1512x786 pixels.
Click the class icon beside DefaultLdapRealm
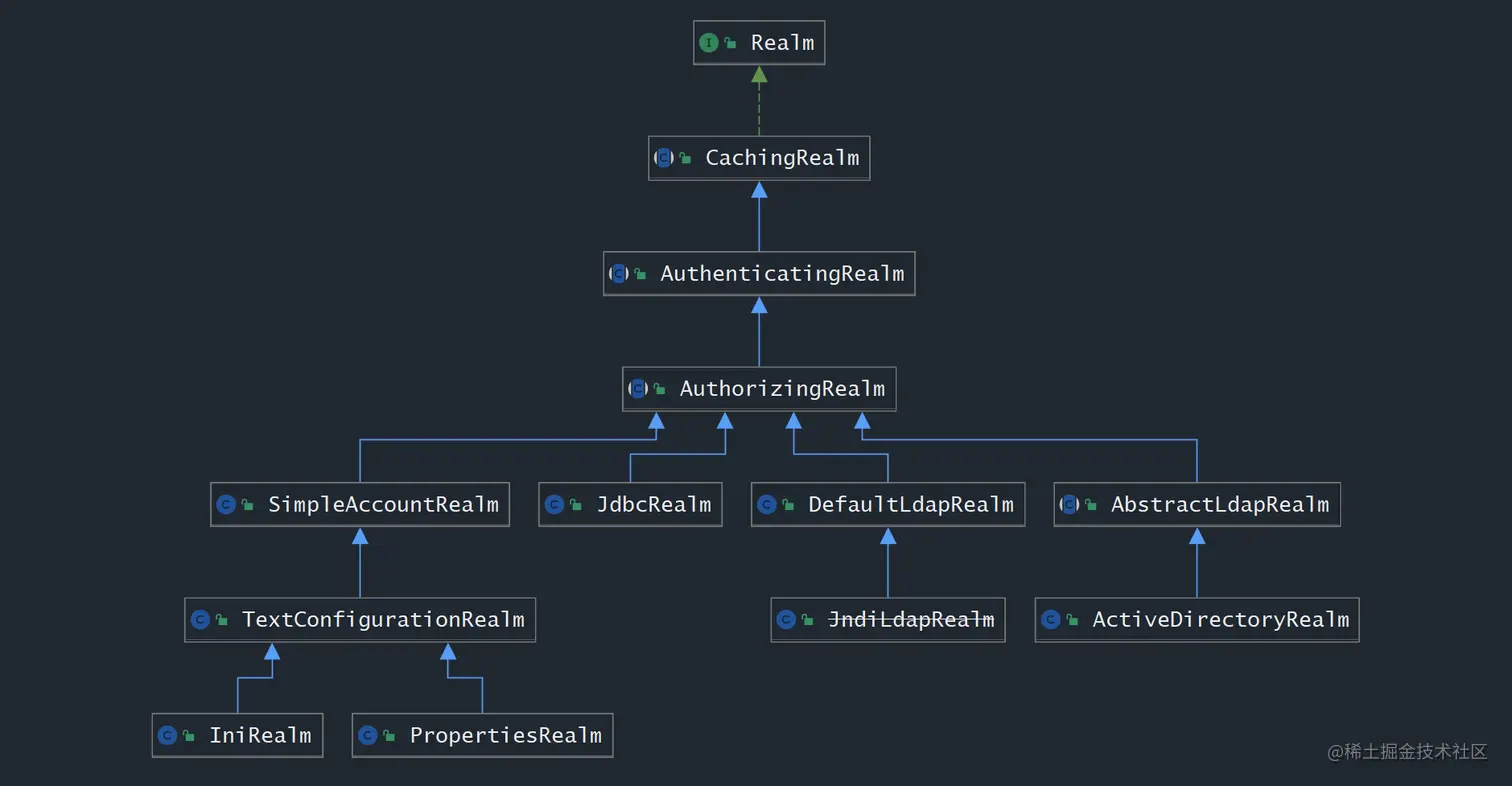coord(767,505)
